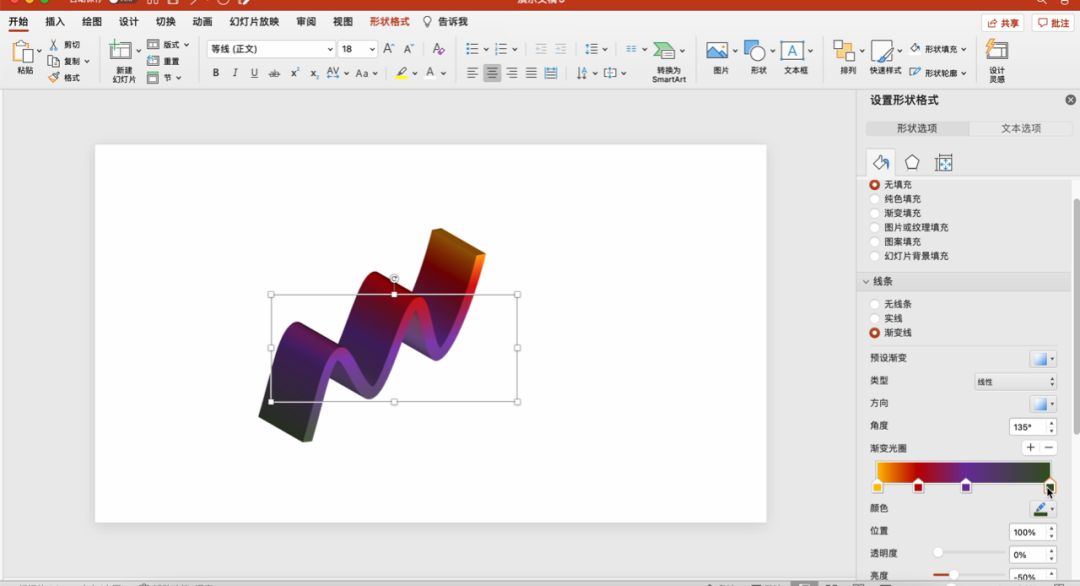The image size is (1080, 586).
Task: Open the gradient Type (类型) dropdown
Action: click(x=1015, y=381)
